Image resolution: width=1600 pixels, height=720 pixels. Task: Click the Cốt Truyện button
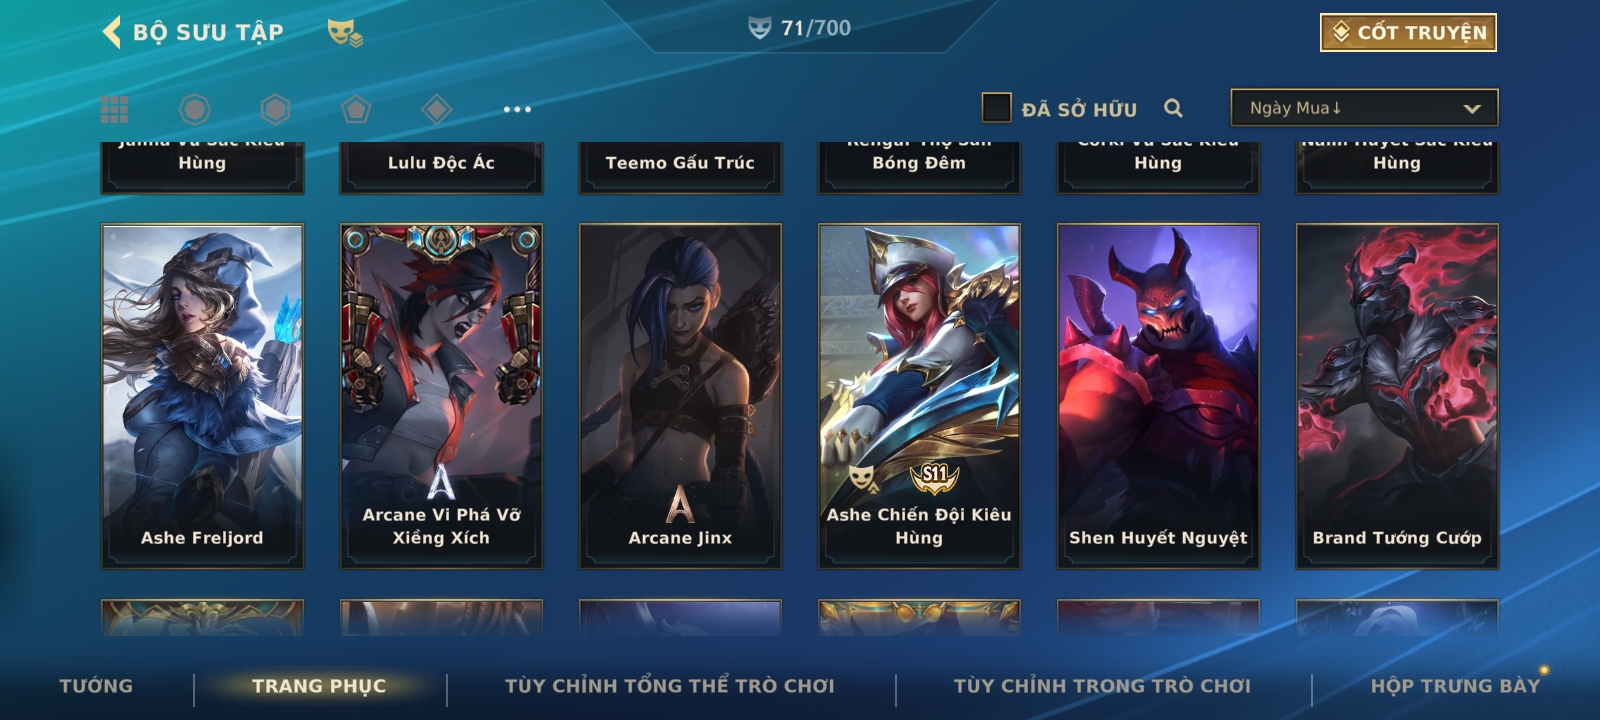[1408, 32]
